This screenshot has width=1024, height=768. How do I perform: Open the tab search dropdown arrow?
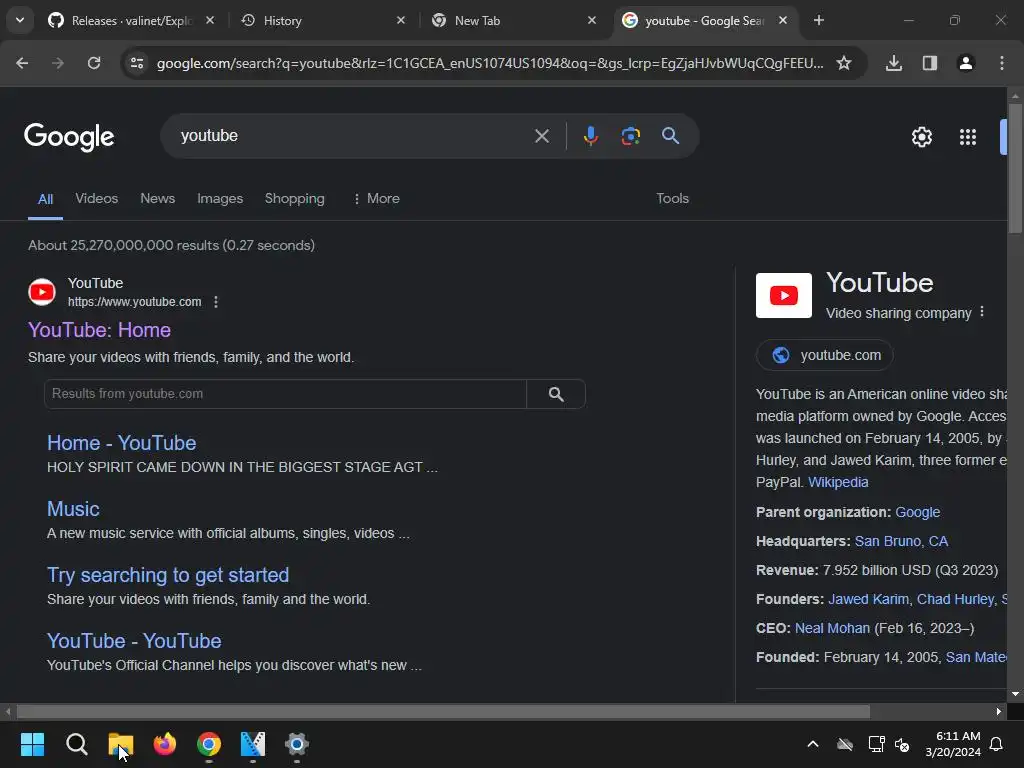(x=20, y=20)
